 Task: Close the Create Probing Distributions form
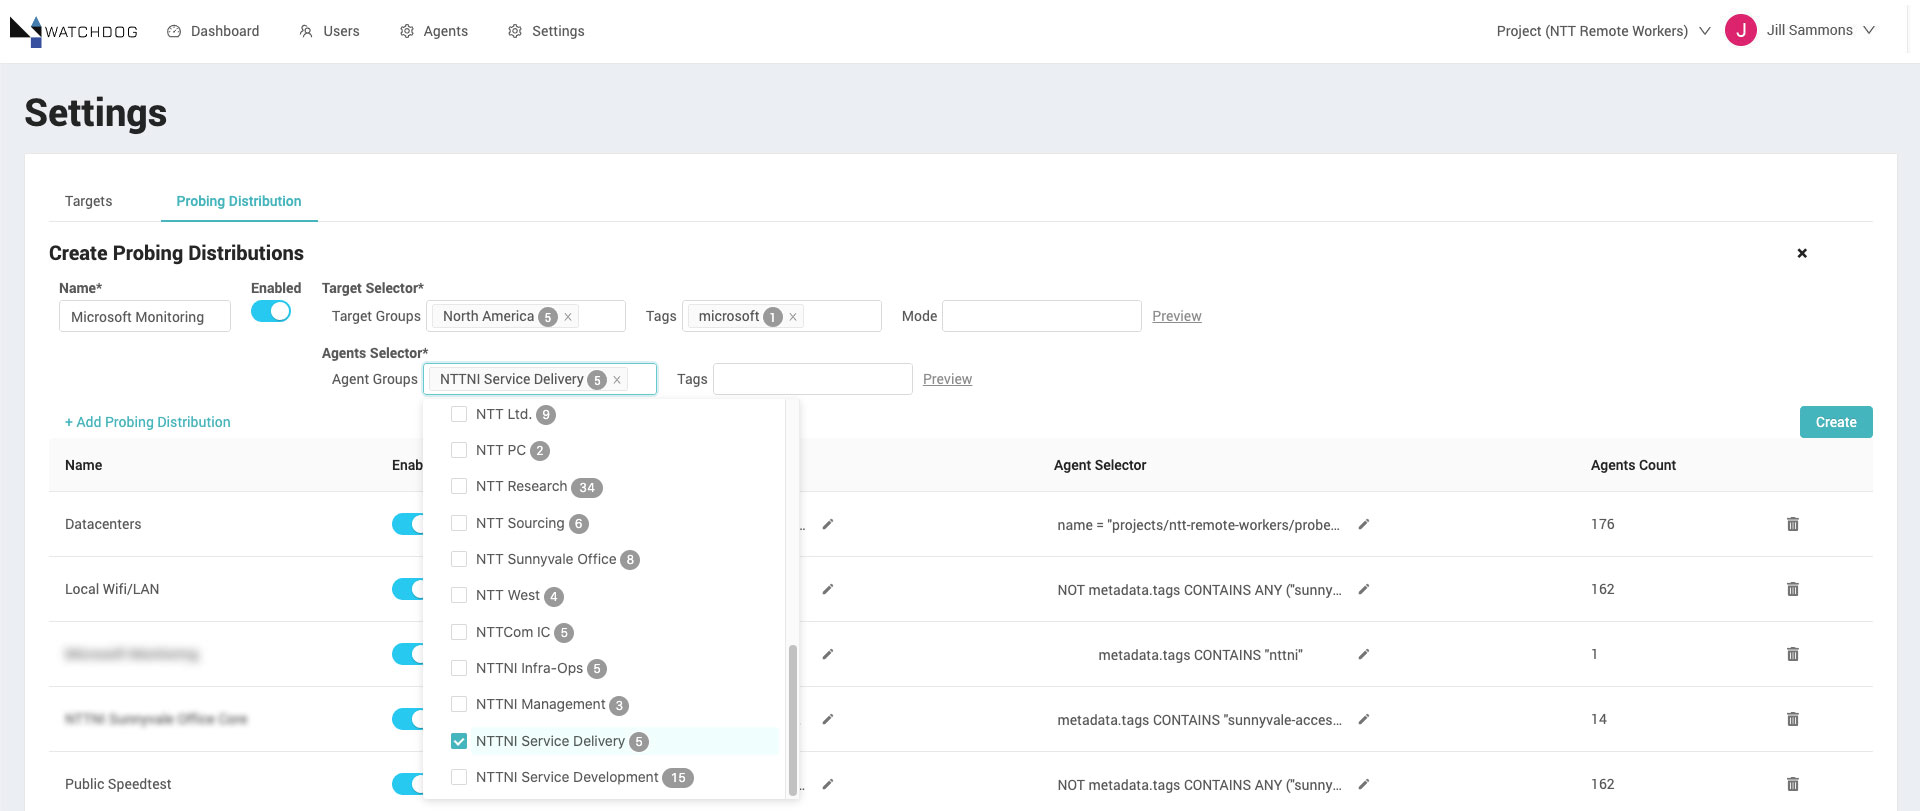[x=1802, y=253]
